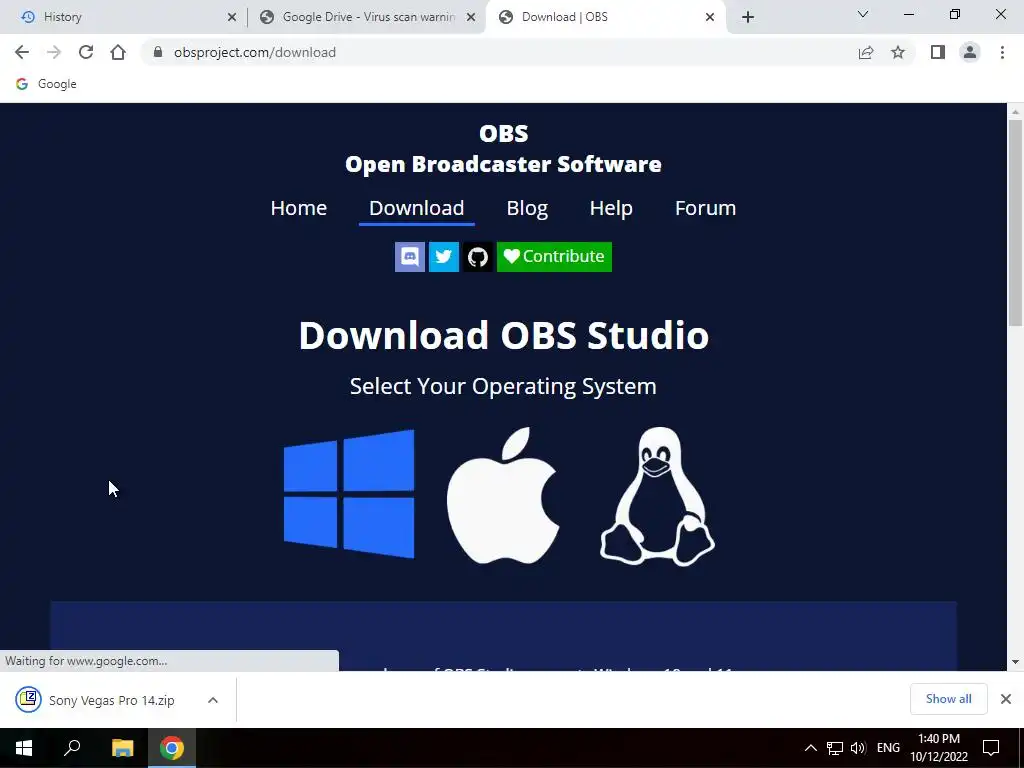1024x768 pixels.
Task: Close the History tab
Action: (232, 18)
